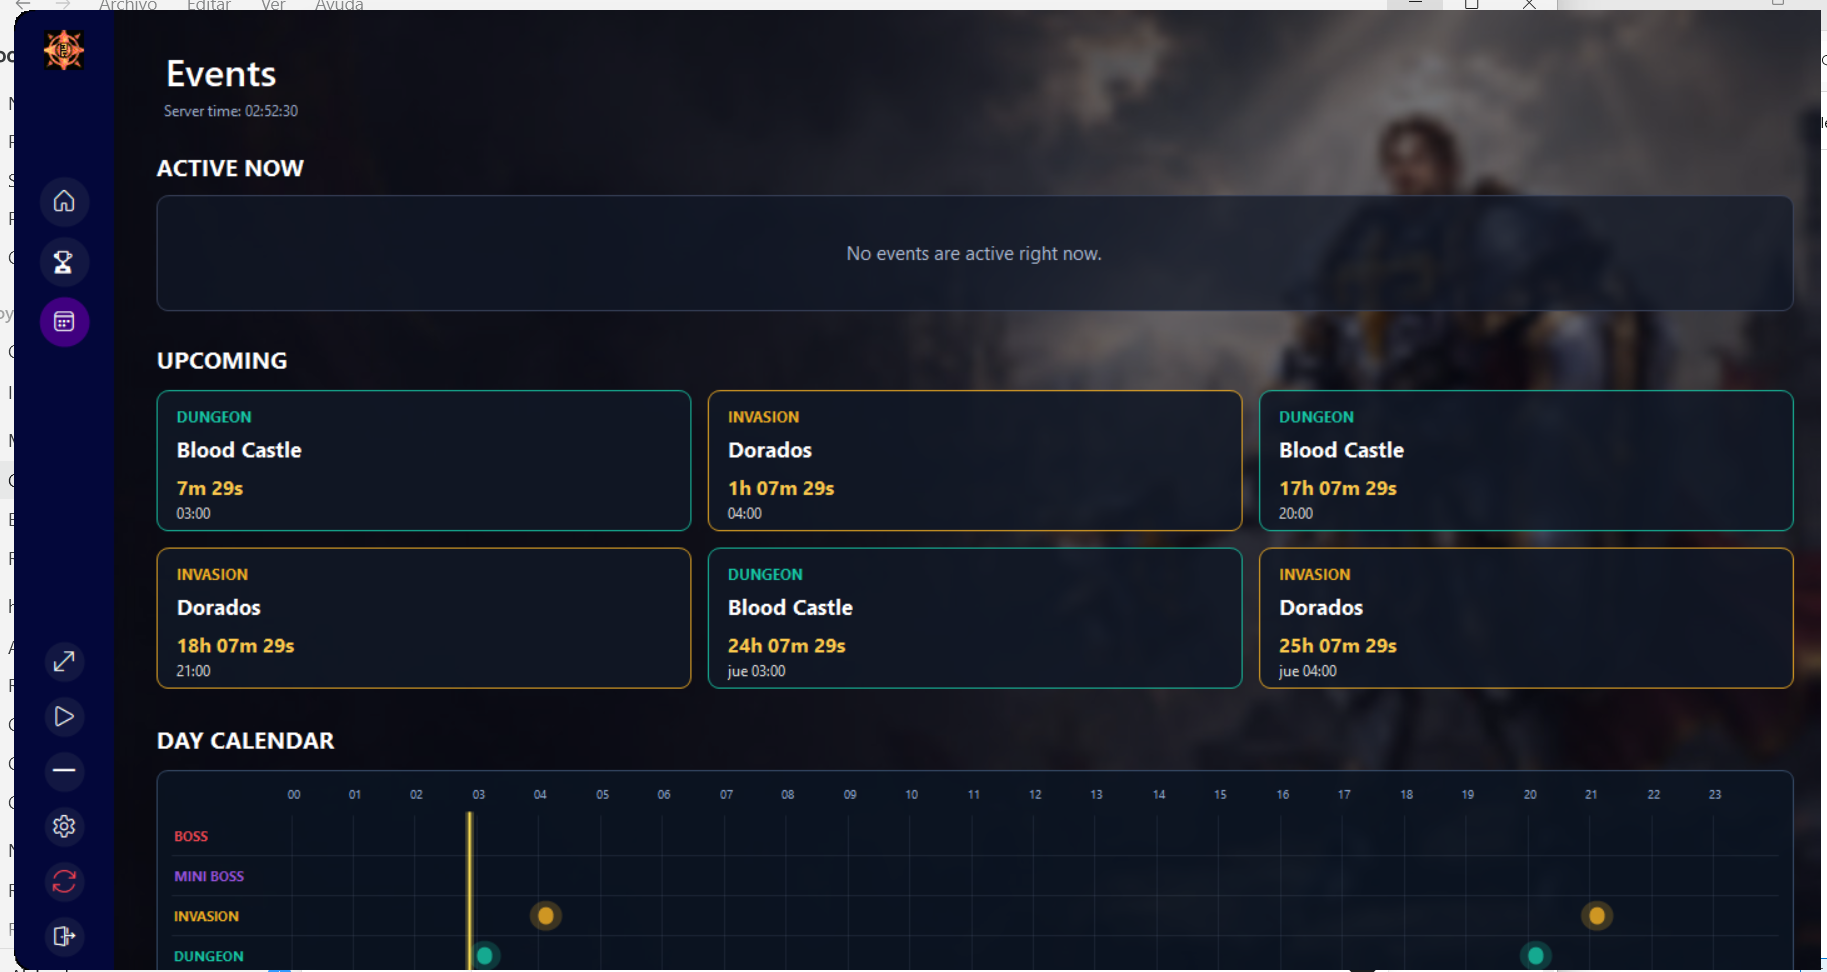
Task: Click the dungeon marker at 20 hours
Action: pyautogui.click(x=1536, y=956)
